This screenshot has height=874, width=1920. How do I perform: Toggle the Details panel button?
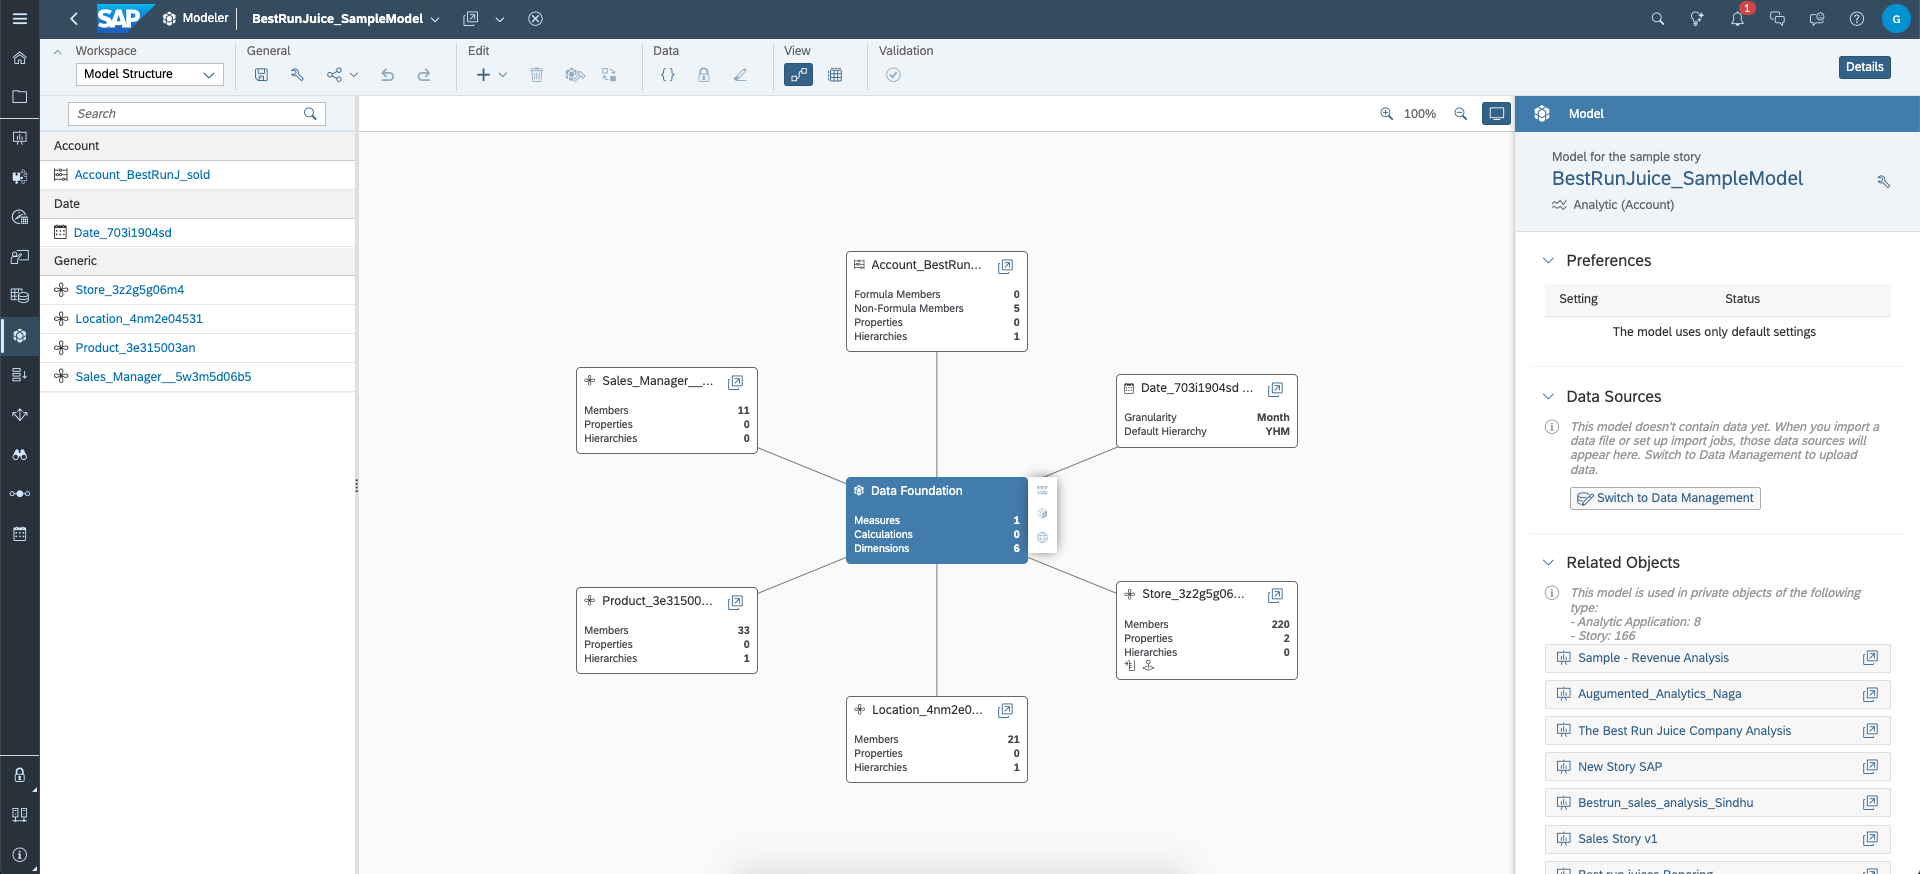[1864, 67]
